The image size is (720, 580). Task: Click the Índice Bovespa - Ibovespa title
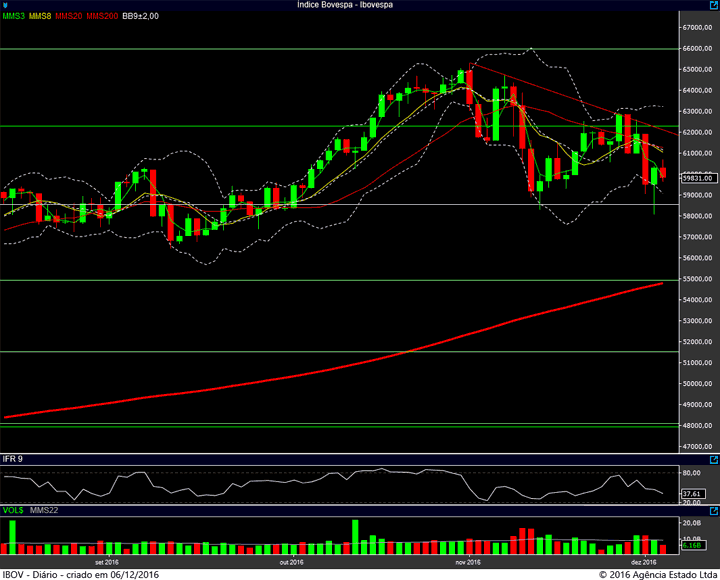(345, 5)
